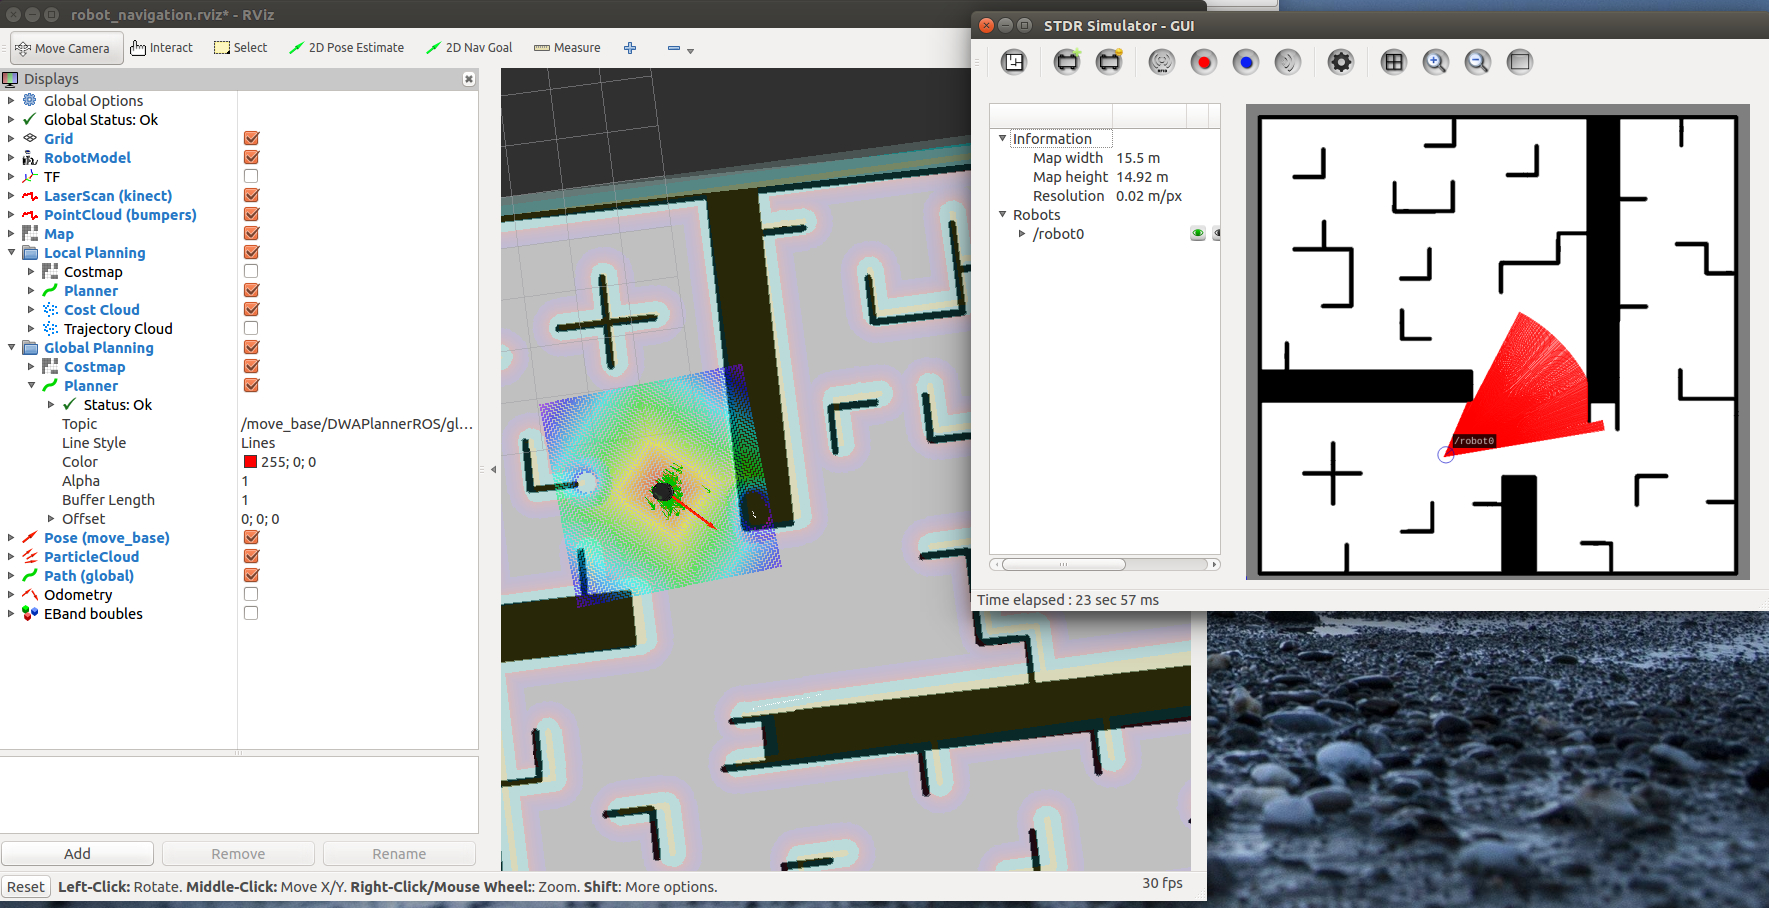Viewport: 1769px width, 908px height.
Task: Click the add robot icon with green plus
Action: click(1067, 62)
